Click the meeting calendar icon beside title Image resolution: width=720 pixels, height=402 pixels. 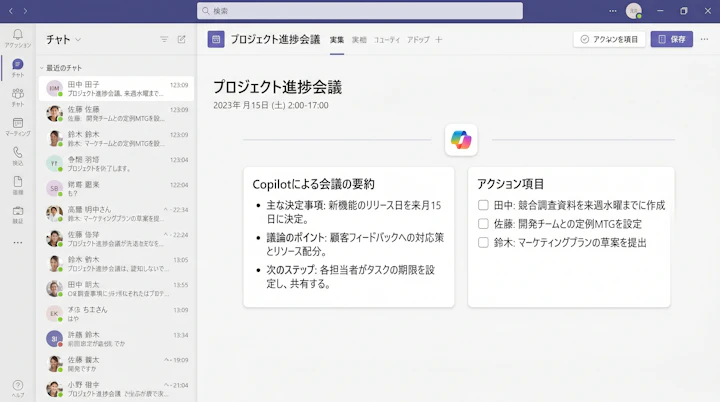[x=216, y=40]
